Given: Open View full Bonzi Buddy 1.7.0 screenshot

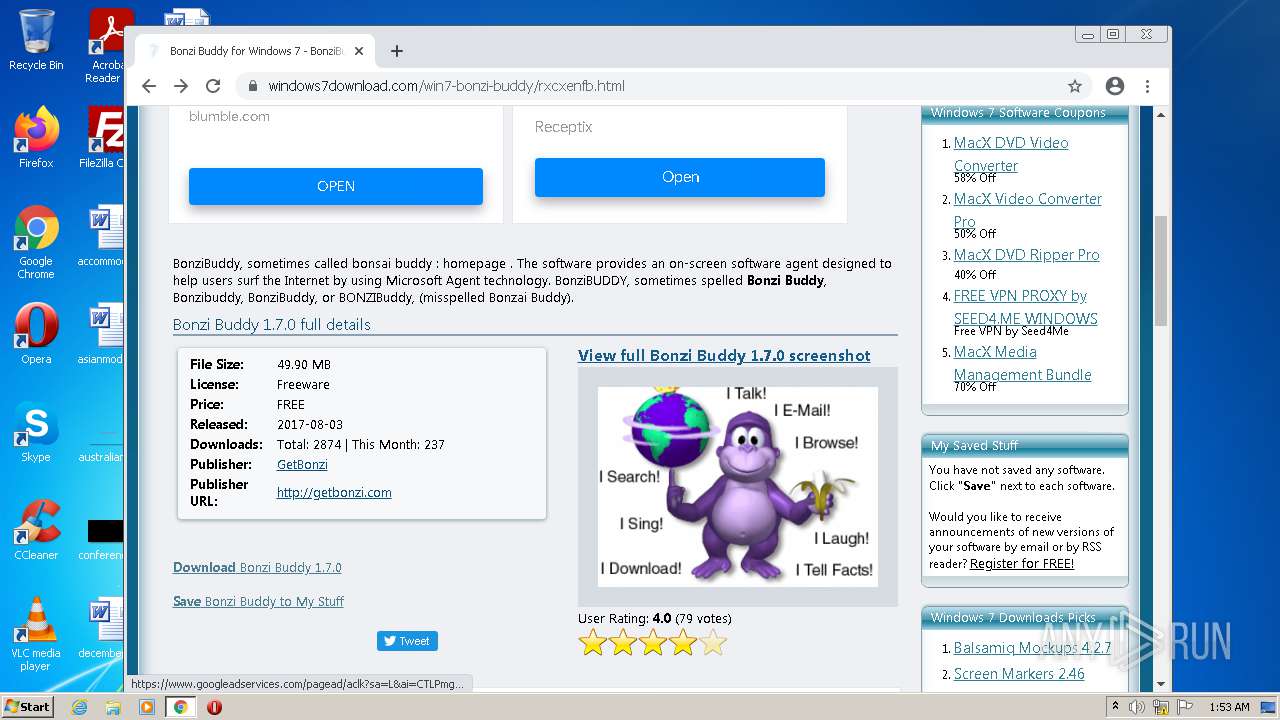Looking at the screenshot, I should pyautogui.click(x=724, y=355).
